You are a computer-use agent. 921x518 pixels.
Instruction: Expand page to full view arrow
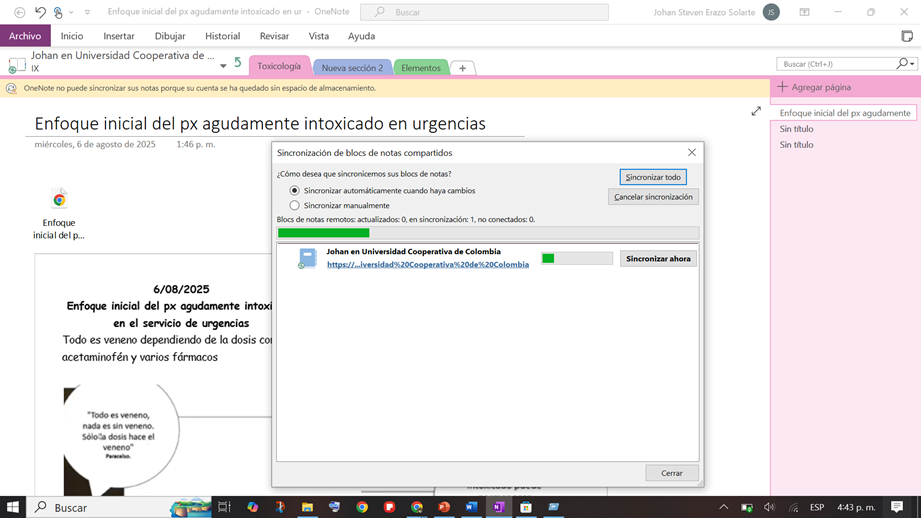[756, 111]
